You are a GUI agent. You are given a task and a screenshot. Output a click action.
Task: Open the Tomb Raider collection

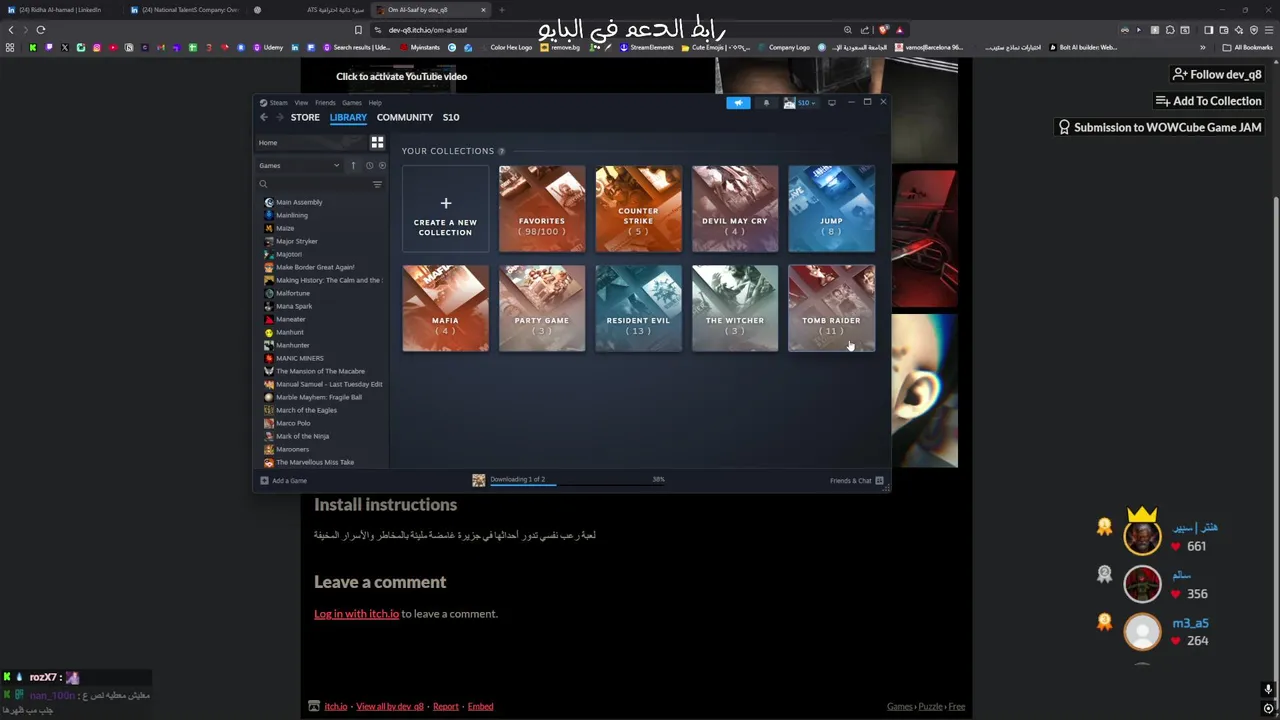coord(831,308)
